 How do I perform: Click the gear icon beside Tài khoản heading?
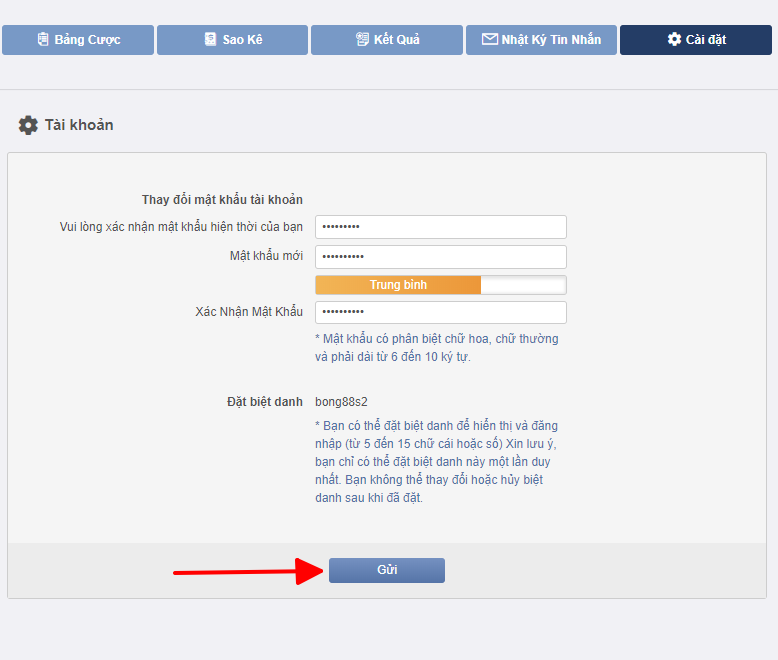tap(28, 125)
